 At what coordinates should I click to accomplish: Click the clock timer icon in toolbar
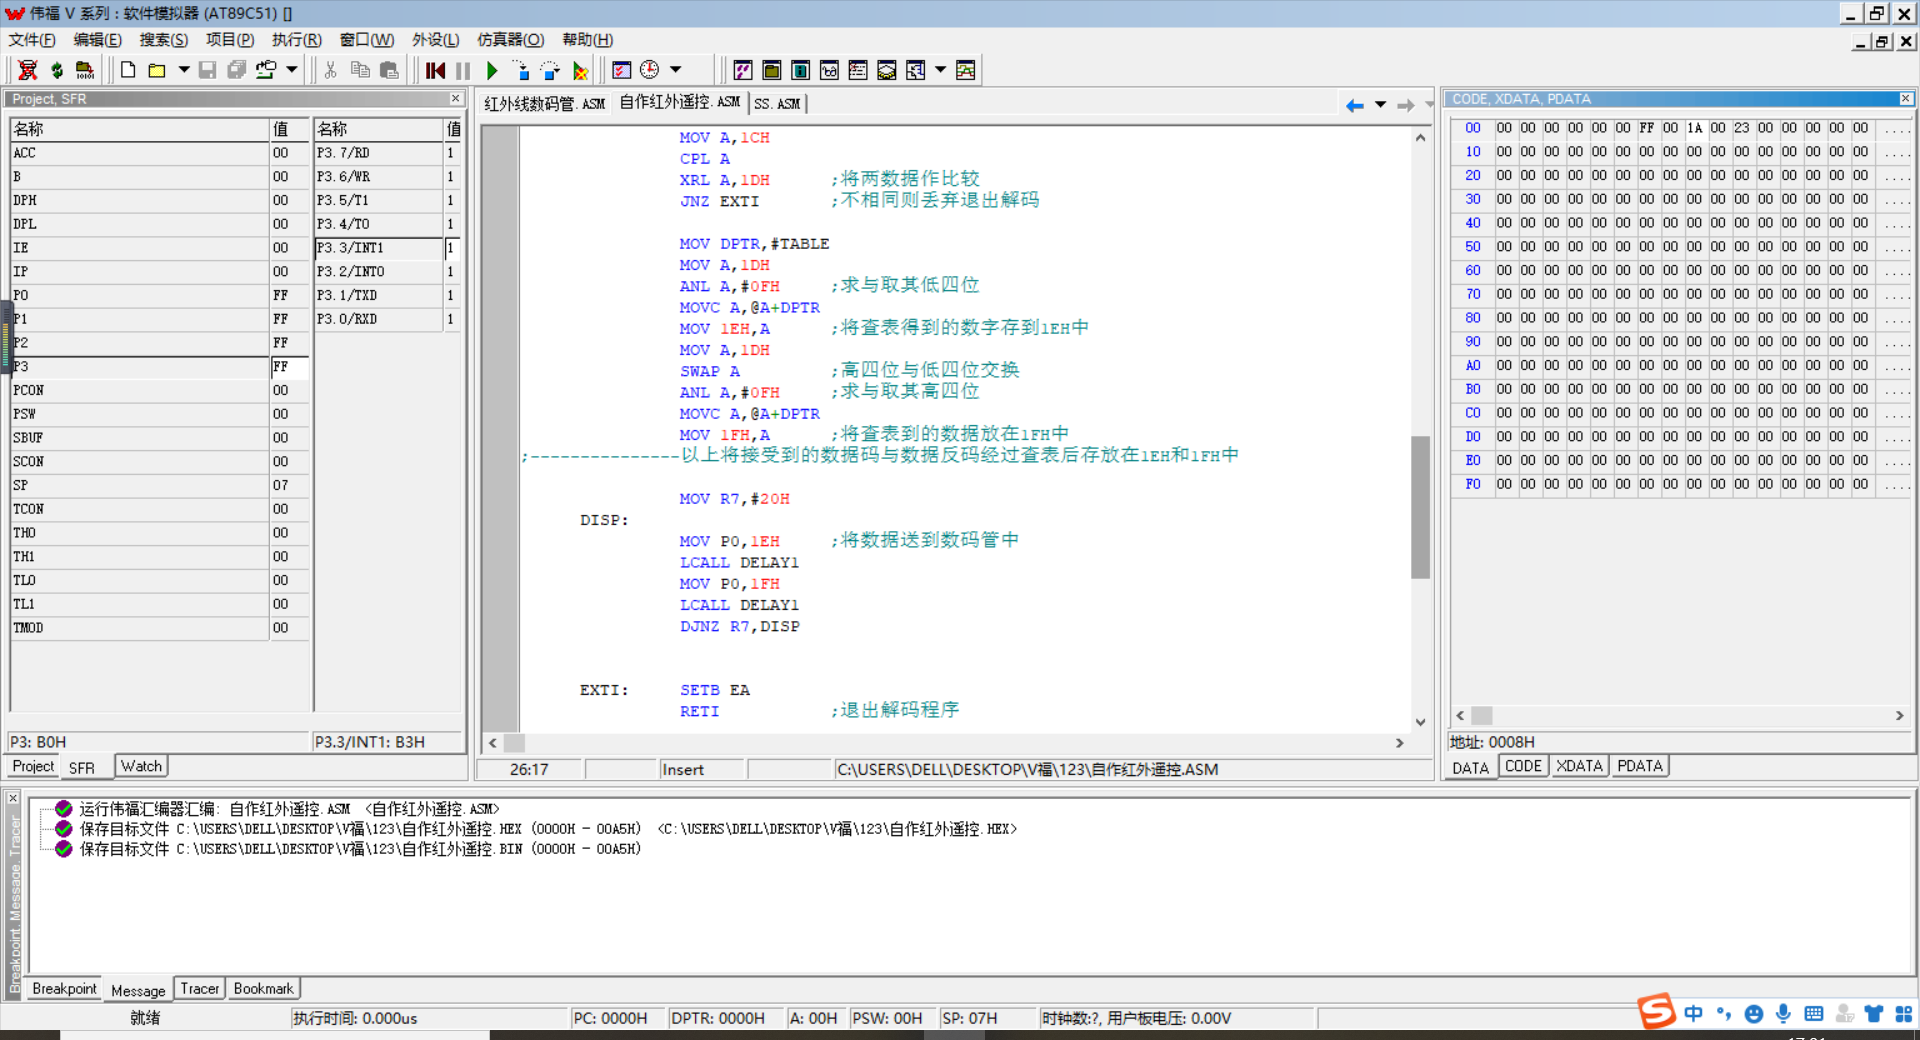[650, 70]
